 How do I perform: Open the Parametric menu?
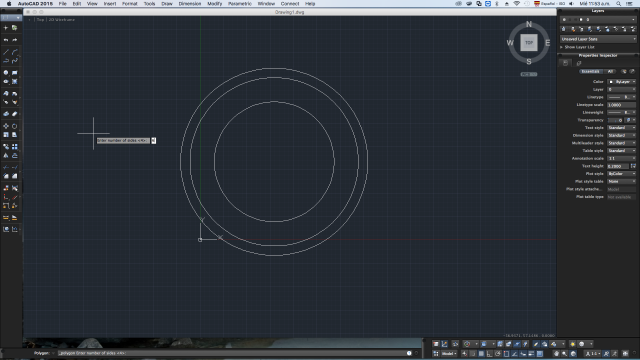(x=240, y=4)
